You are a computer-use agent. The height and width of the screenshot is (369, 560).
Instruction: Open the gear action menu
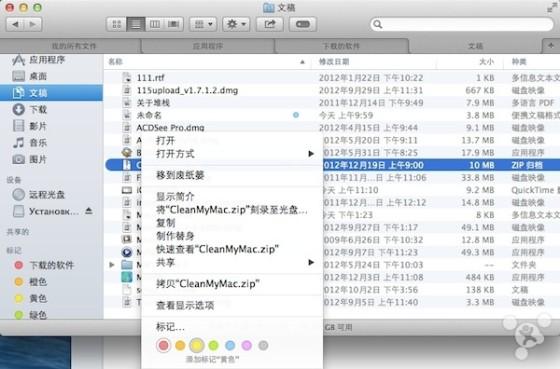tap(236, 24)
